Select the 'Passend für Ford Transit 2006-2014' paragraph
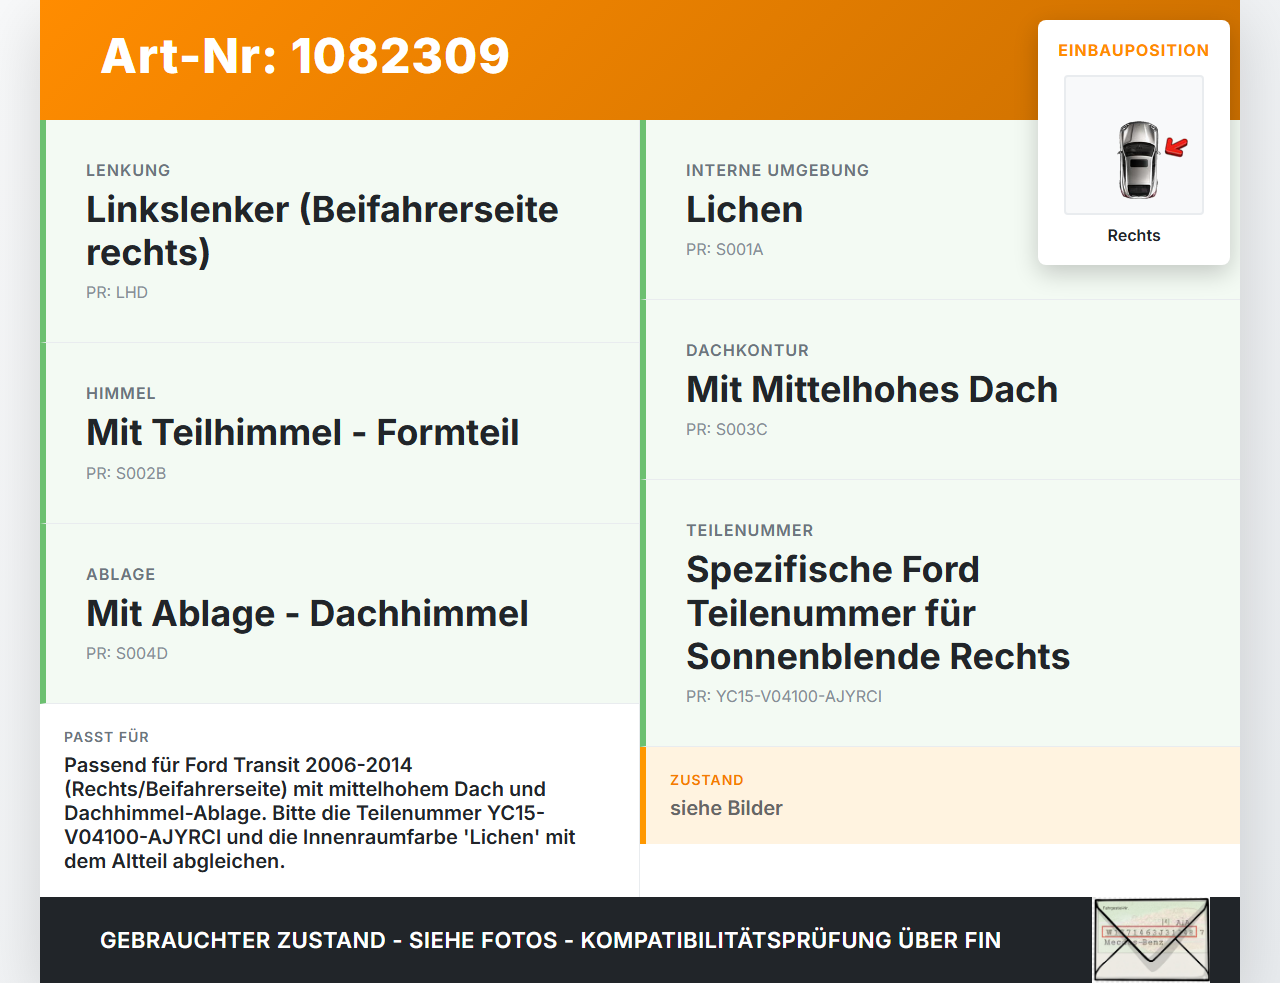The width and height of the screenshot is (1280, 983). tap(320, 813)
